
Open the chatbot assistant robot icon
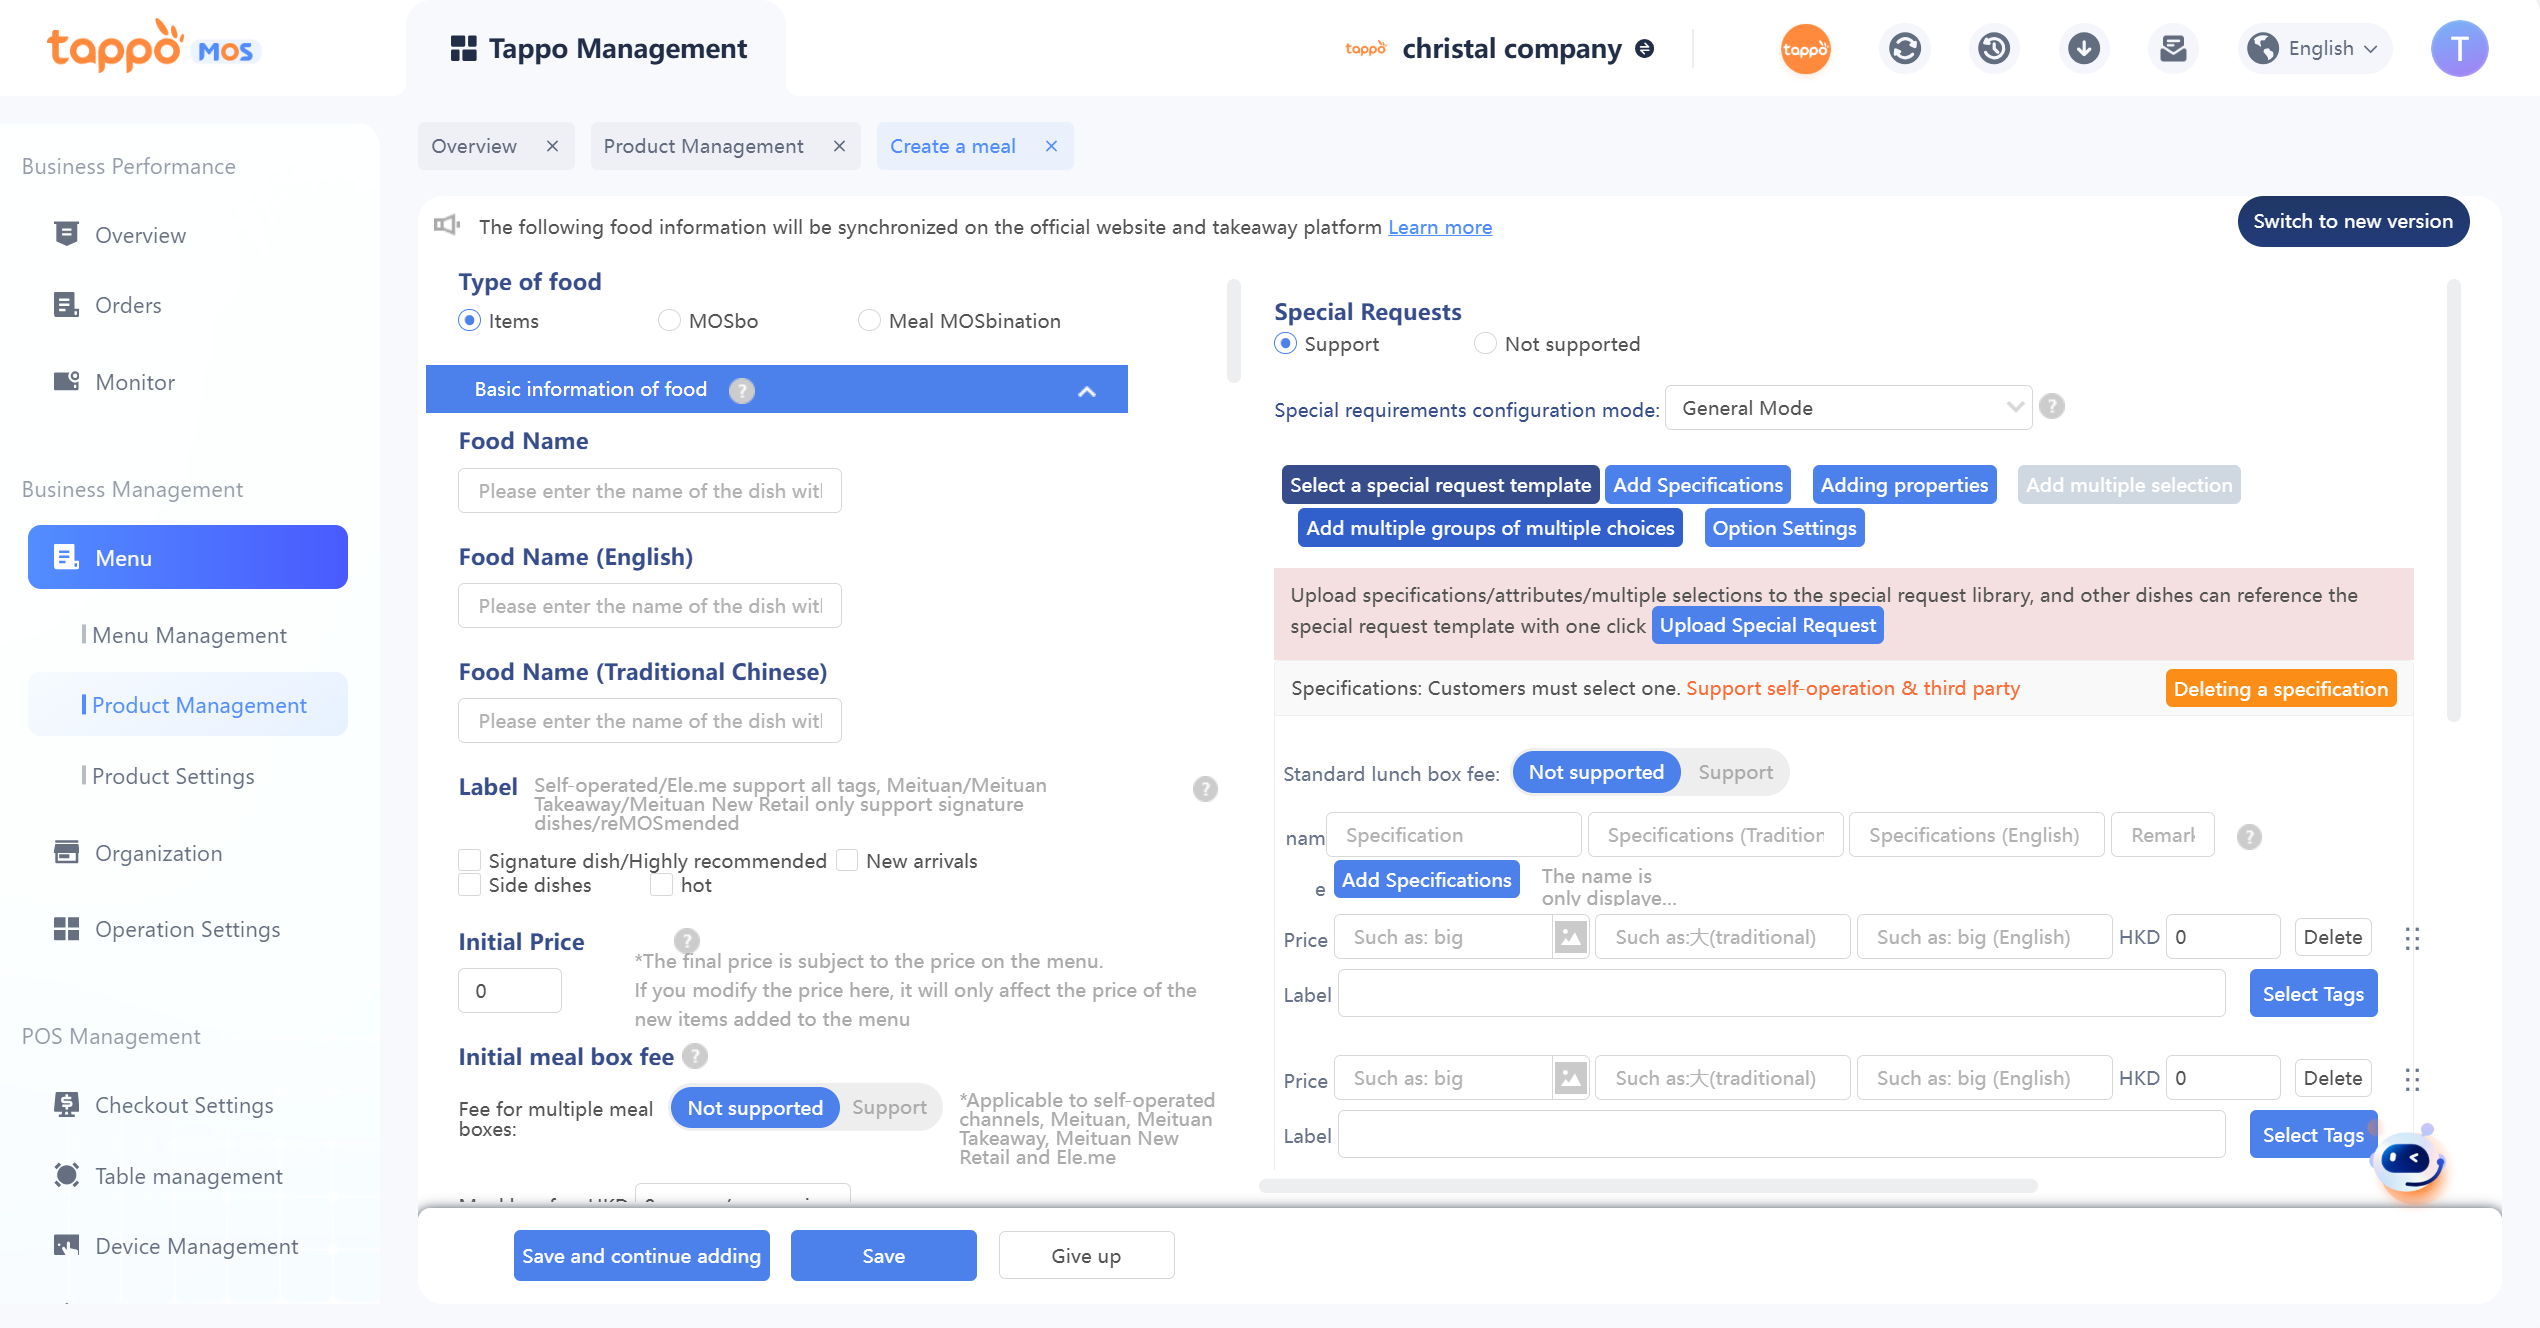(2410, 1162)
